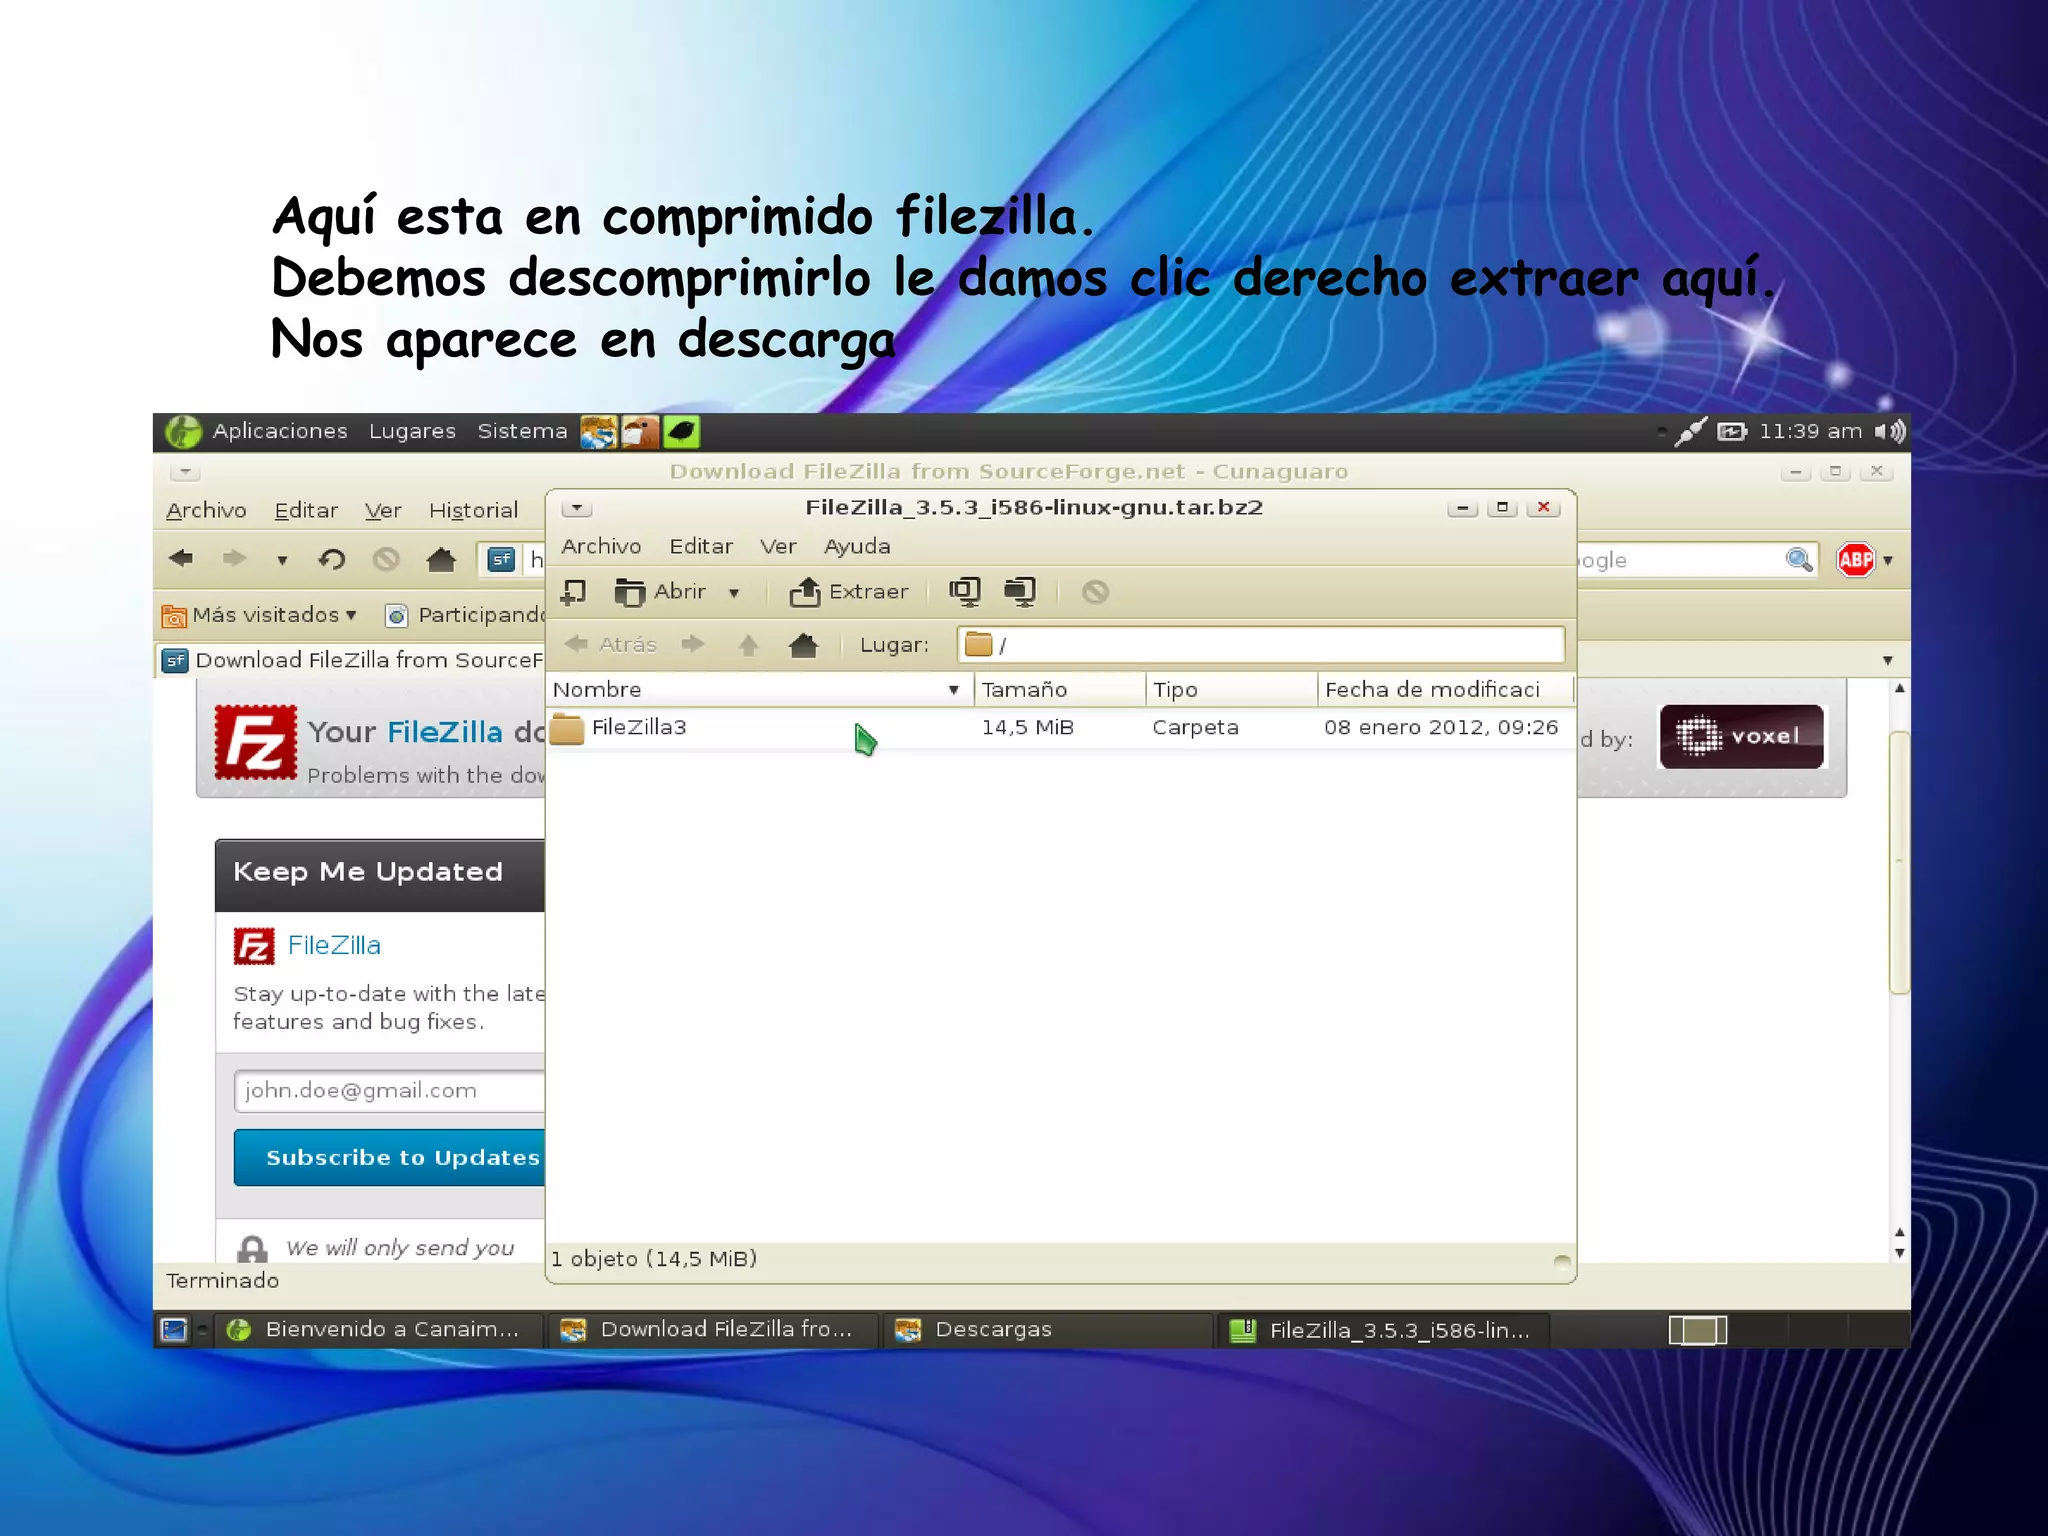Open the Más visitados bookmarks dropdown
The image size is (2048, 1536).
tap(259, 615)
